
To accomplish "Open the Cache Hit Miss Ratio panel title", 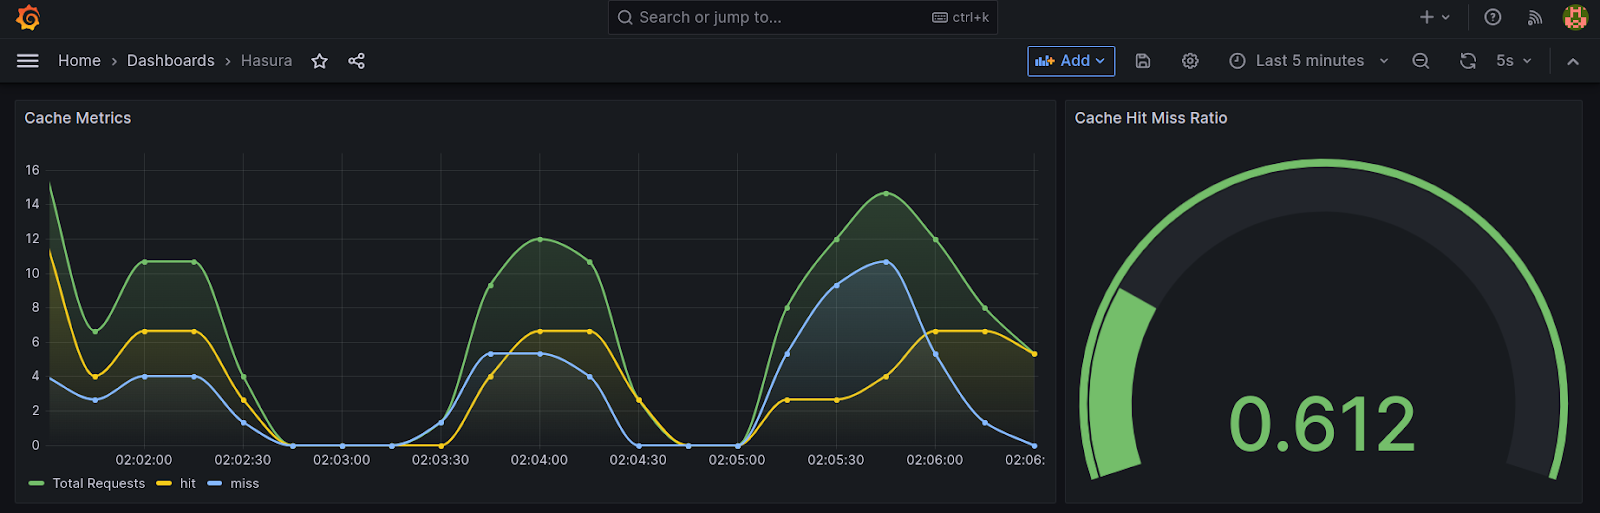I will (1150, 118).
